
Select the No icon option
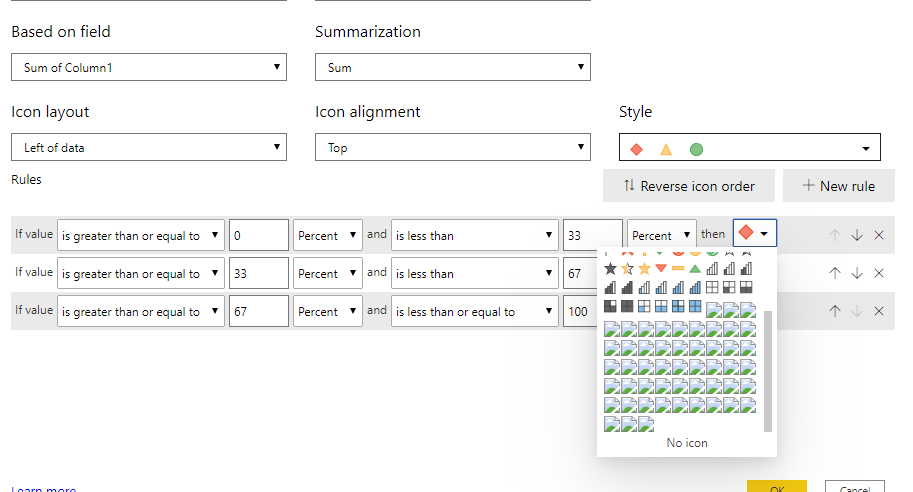click(x=687, y=443)
